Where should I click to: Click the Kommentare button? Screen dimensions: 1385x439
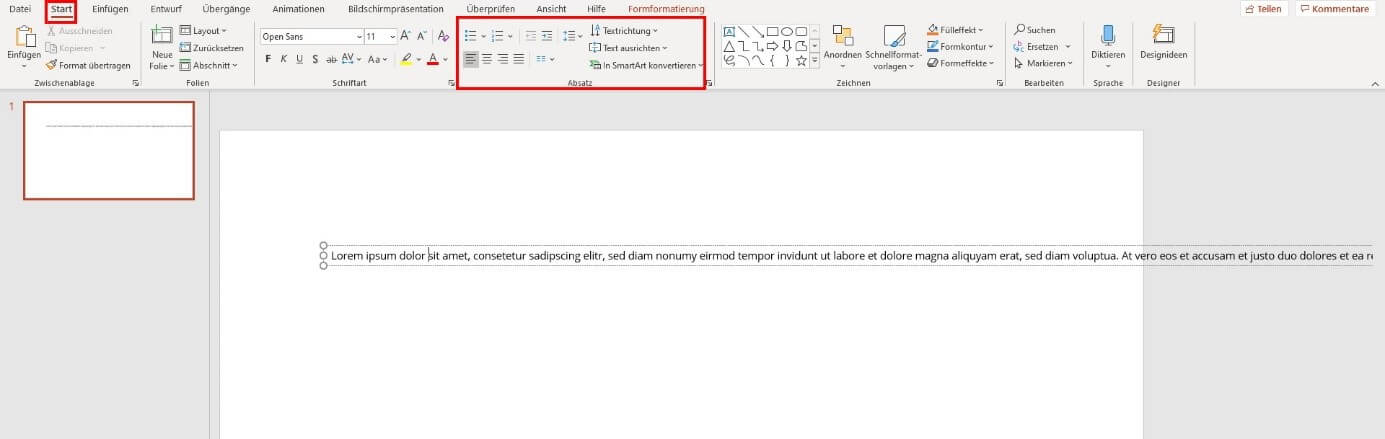1334,9
